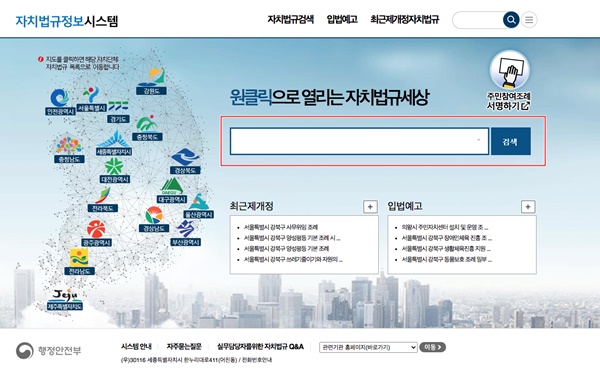The image size is (600, 381).
Task: Select 제주특별자치도 Jeju emblem on the map
Action: 65,300
